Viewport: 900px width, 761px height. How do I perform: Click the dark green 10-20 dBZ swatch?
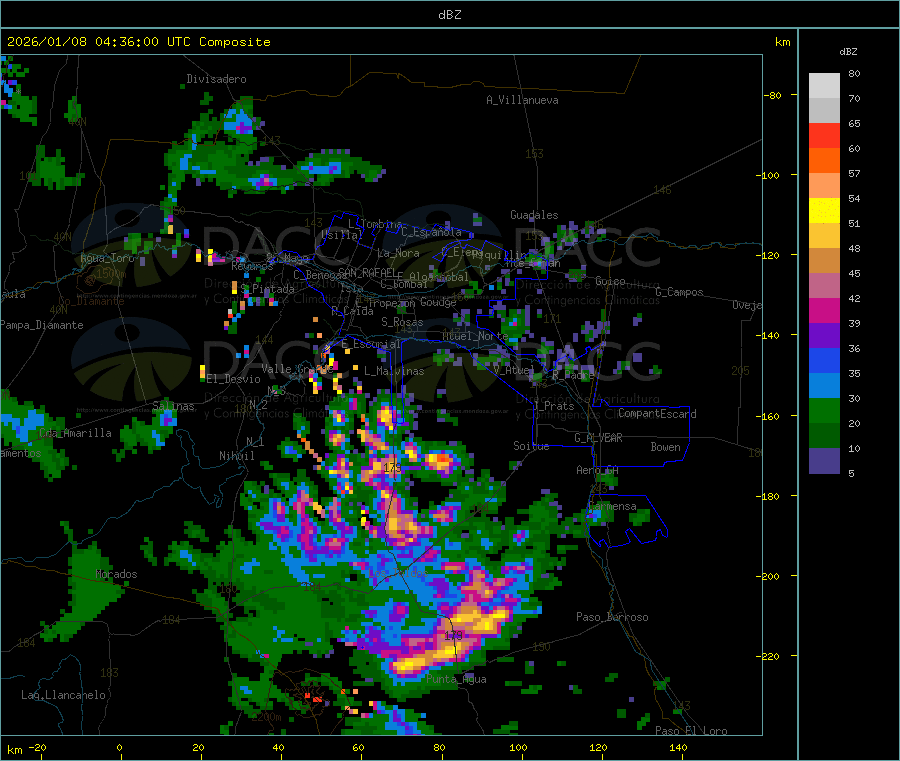824,436
